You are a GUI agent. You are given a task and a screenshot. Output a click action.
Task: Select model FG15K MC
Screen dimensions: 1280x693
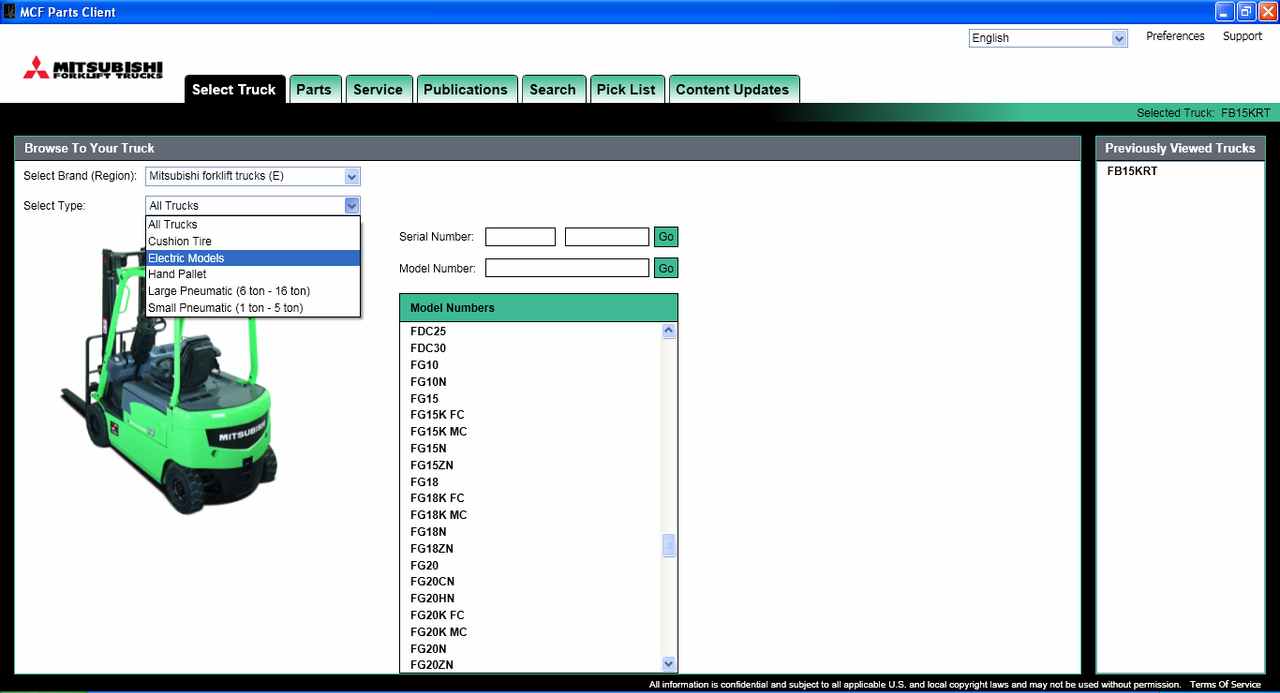click(438, 432)
